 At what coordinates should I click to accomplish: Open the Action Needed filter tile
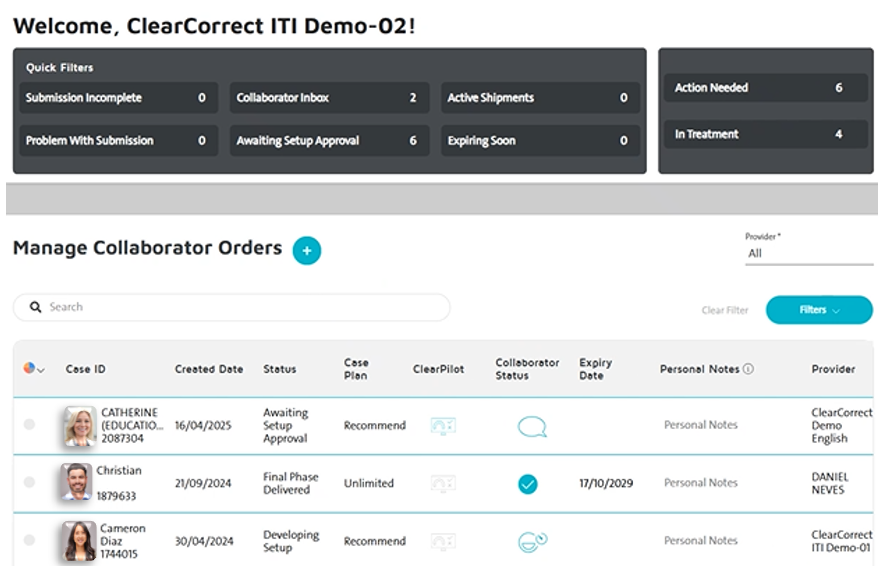[765, 88]
